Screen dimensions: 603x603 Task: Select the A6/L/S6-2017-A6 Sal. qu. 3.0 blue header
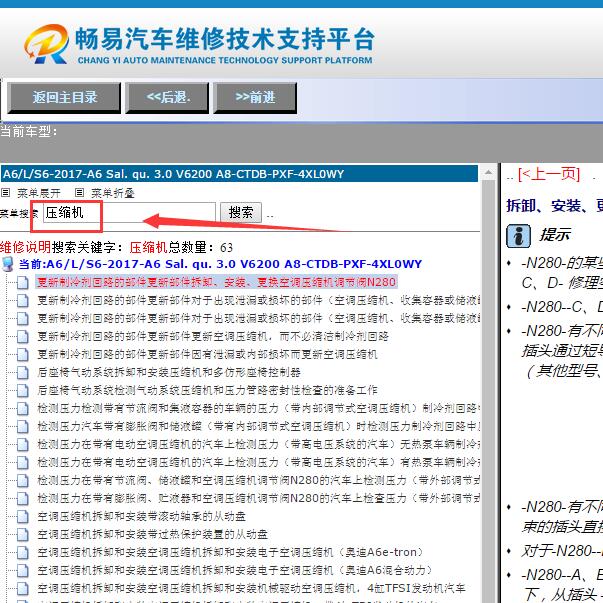point(239,174)
